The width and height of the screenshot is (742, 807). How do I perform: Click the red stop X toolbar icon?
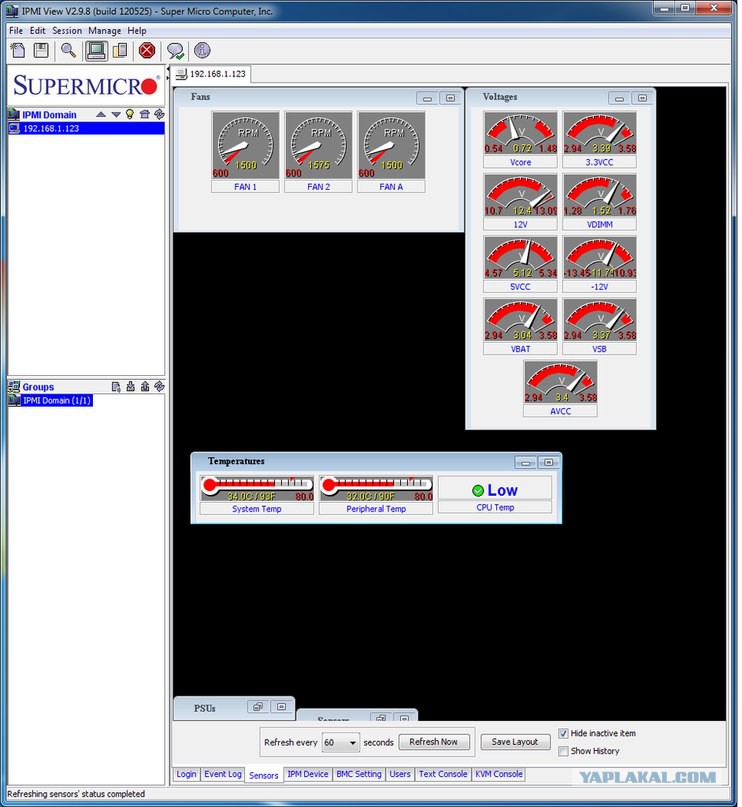click(147, 50)
